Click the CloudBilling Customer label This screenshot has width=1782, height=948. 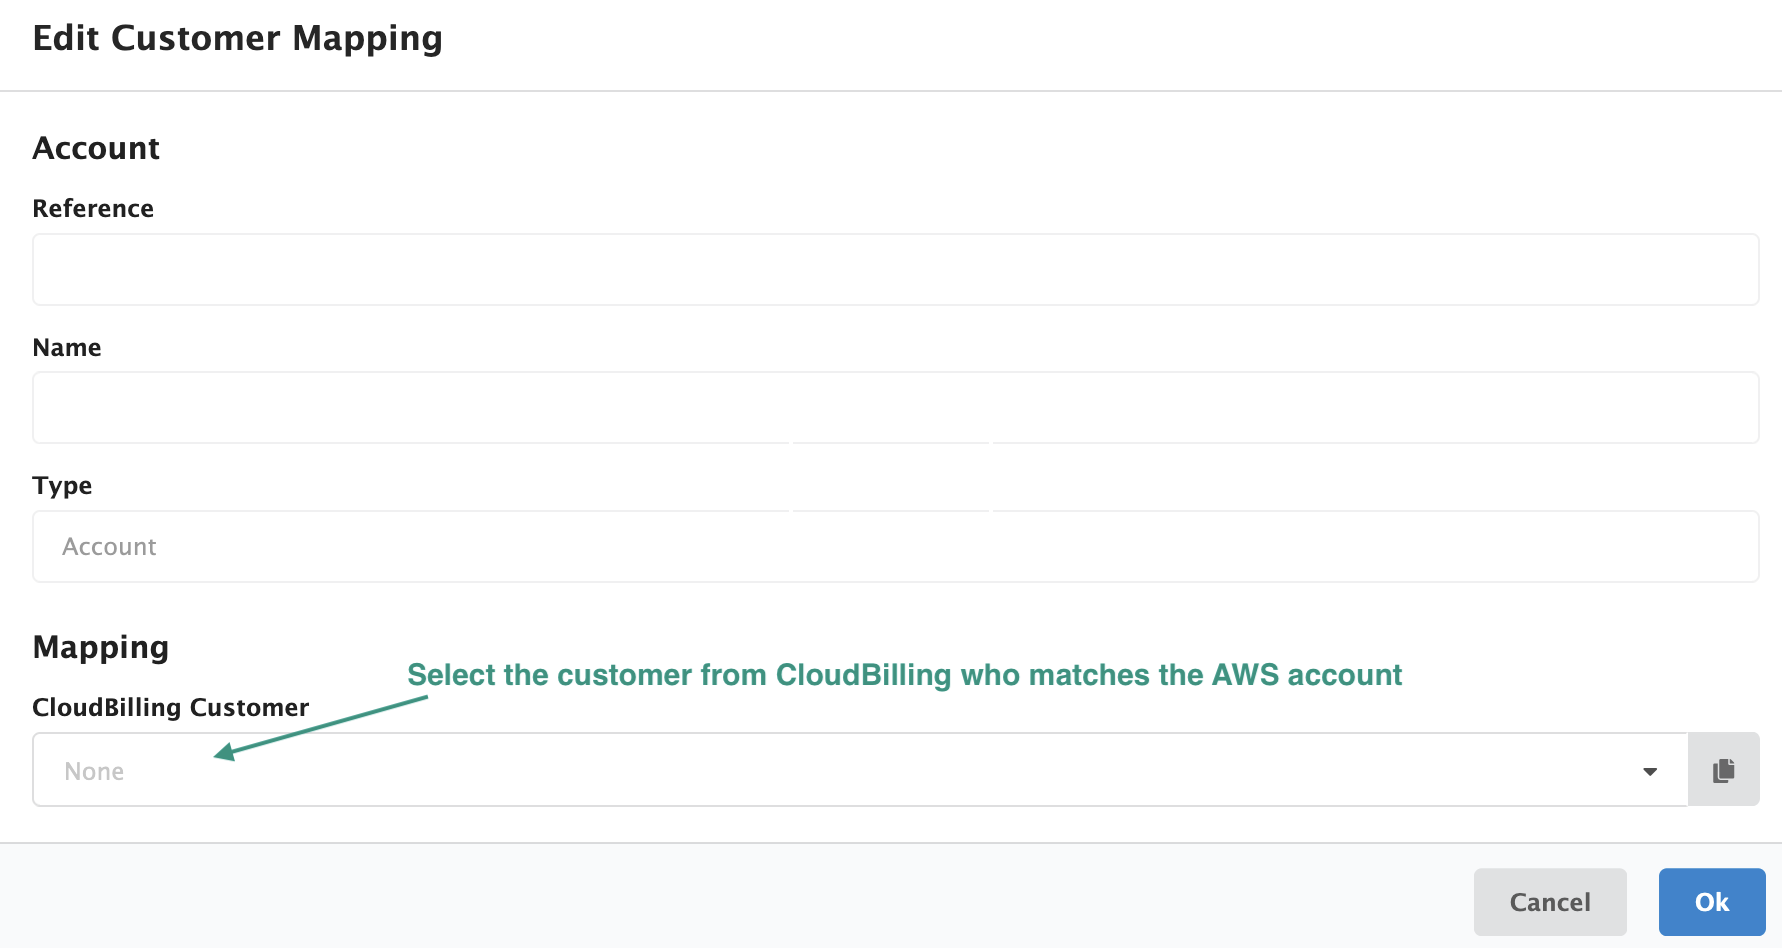click(x=170, y=707)
